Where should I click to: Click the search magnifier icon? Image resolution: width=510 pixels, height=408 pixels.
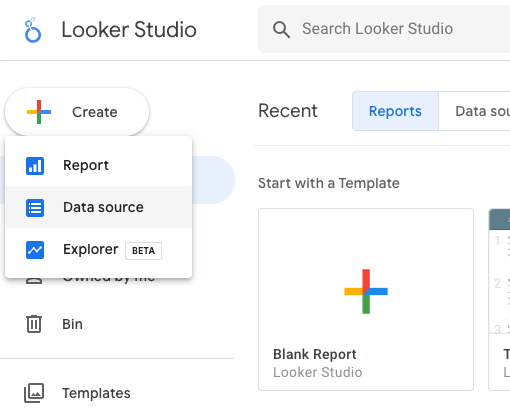281,29
